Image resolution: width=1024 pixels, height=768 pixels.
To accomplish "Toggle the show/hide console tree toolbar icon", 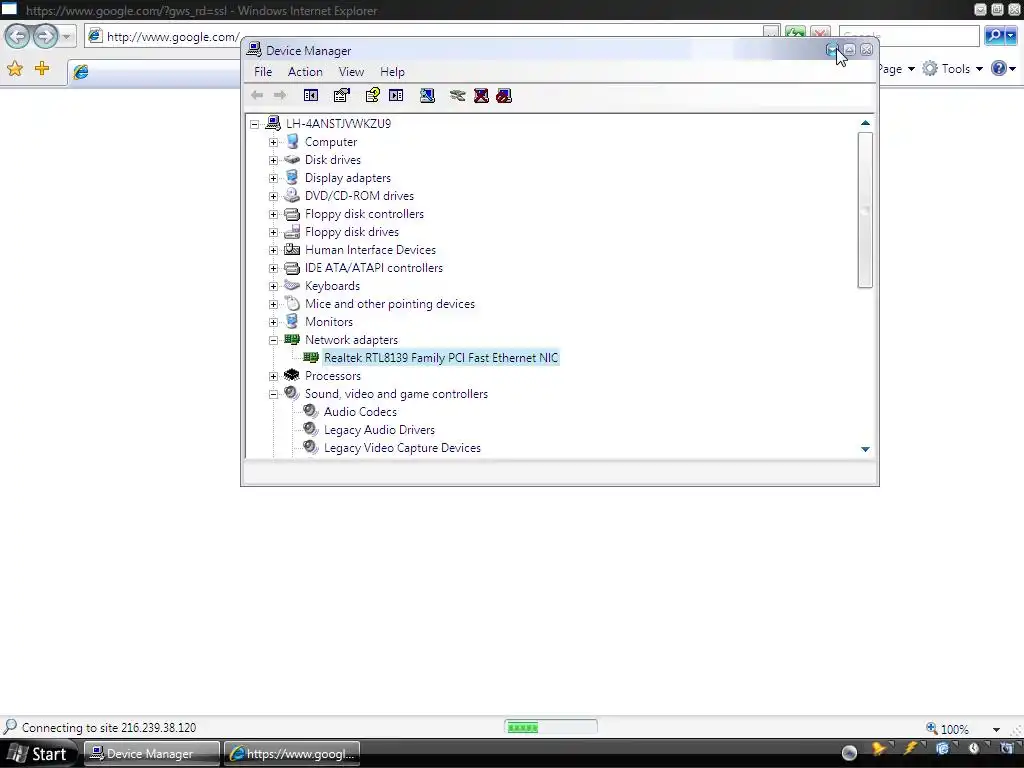I will (x=311, y=95).
